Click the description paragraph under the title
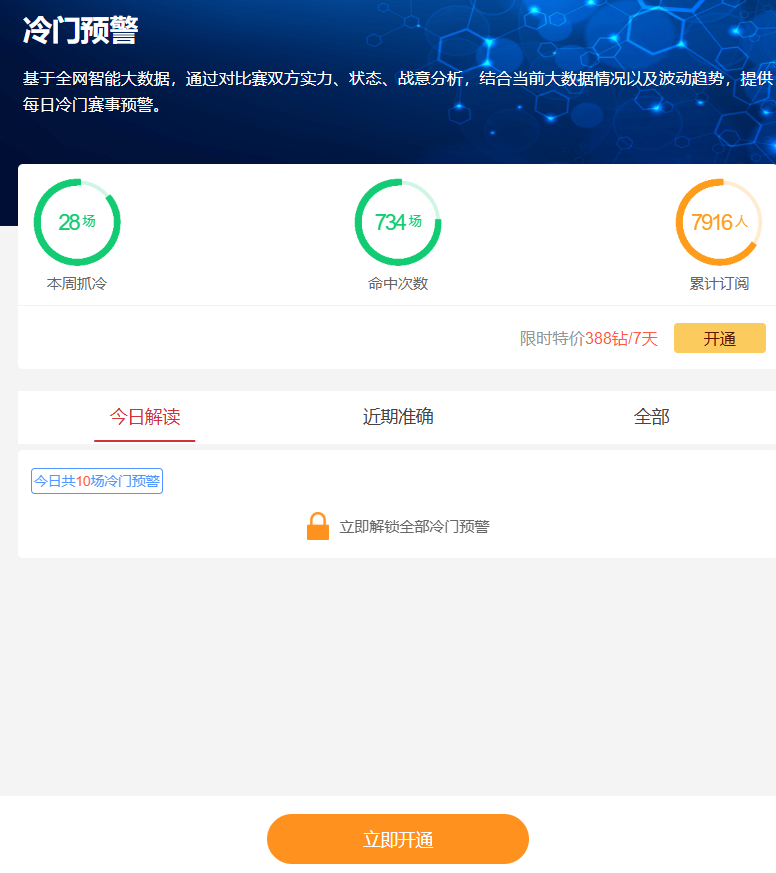Screen dimensions: 776x873 pos(397,91)
